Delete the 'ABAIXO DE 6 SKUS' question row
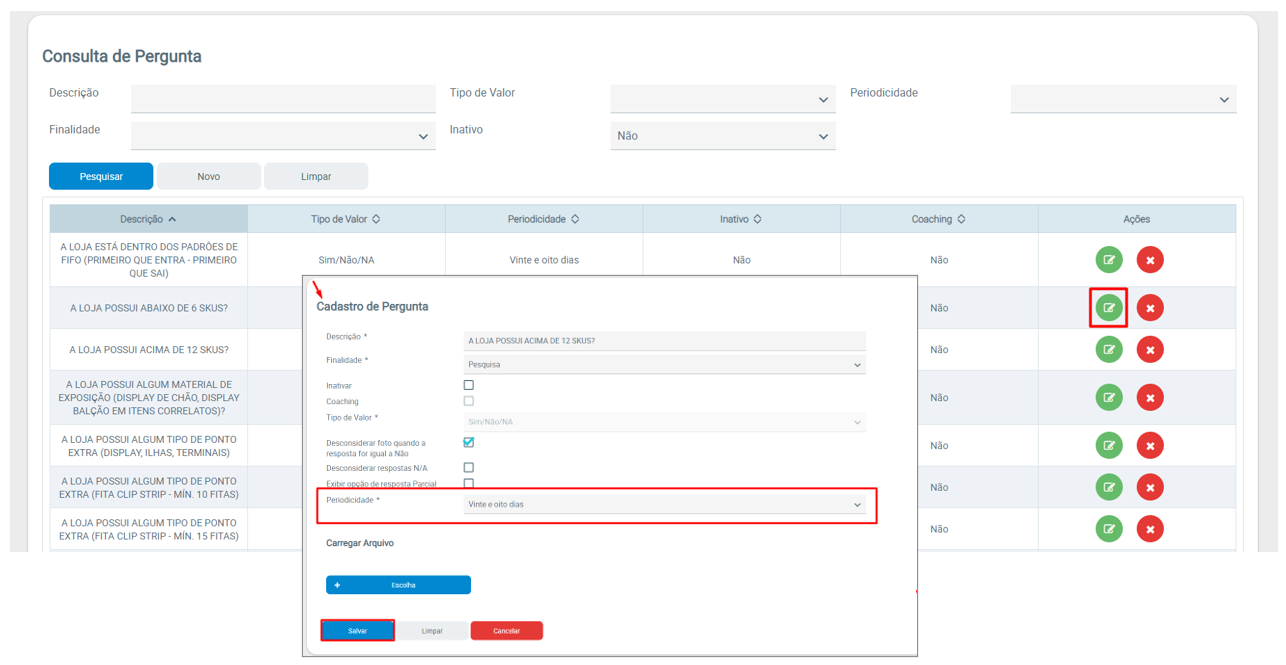 (x=1150, y=308)
